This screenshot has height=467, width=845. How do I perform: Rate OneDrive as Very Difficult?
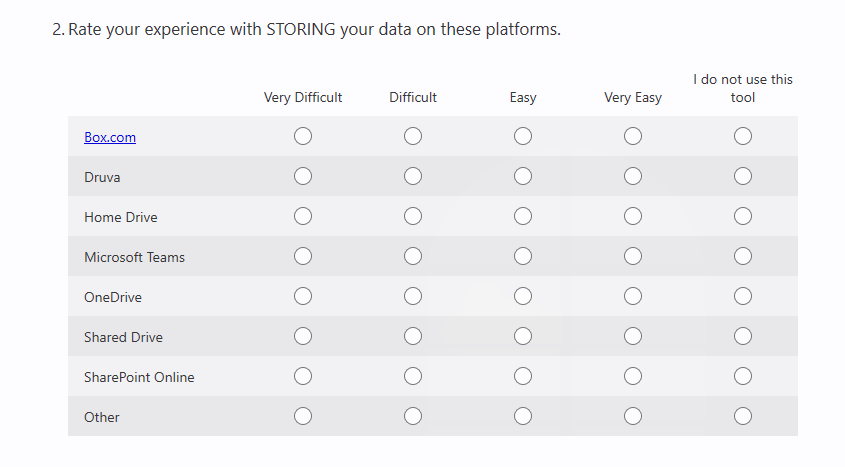pyautogui.click(x=303, y=296)
